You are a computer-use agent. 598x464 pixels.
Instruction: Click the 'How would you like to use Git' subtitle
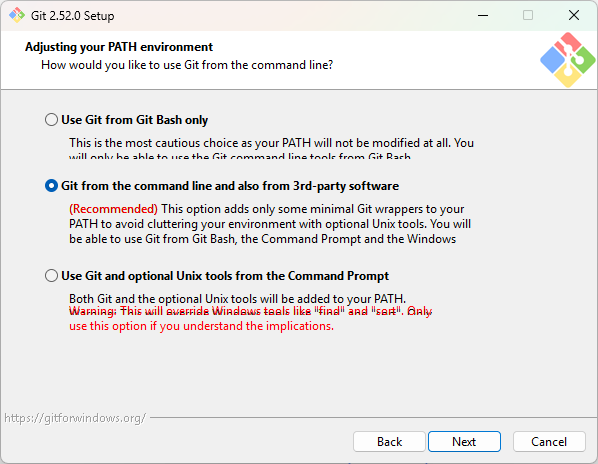tap(187, 65)
